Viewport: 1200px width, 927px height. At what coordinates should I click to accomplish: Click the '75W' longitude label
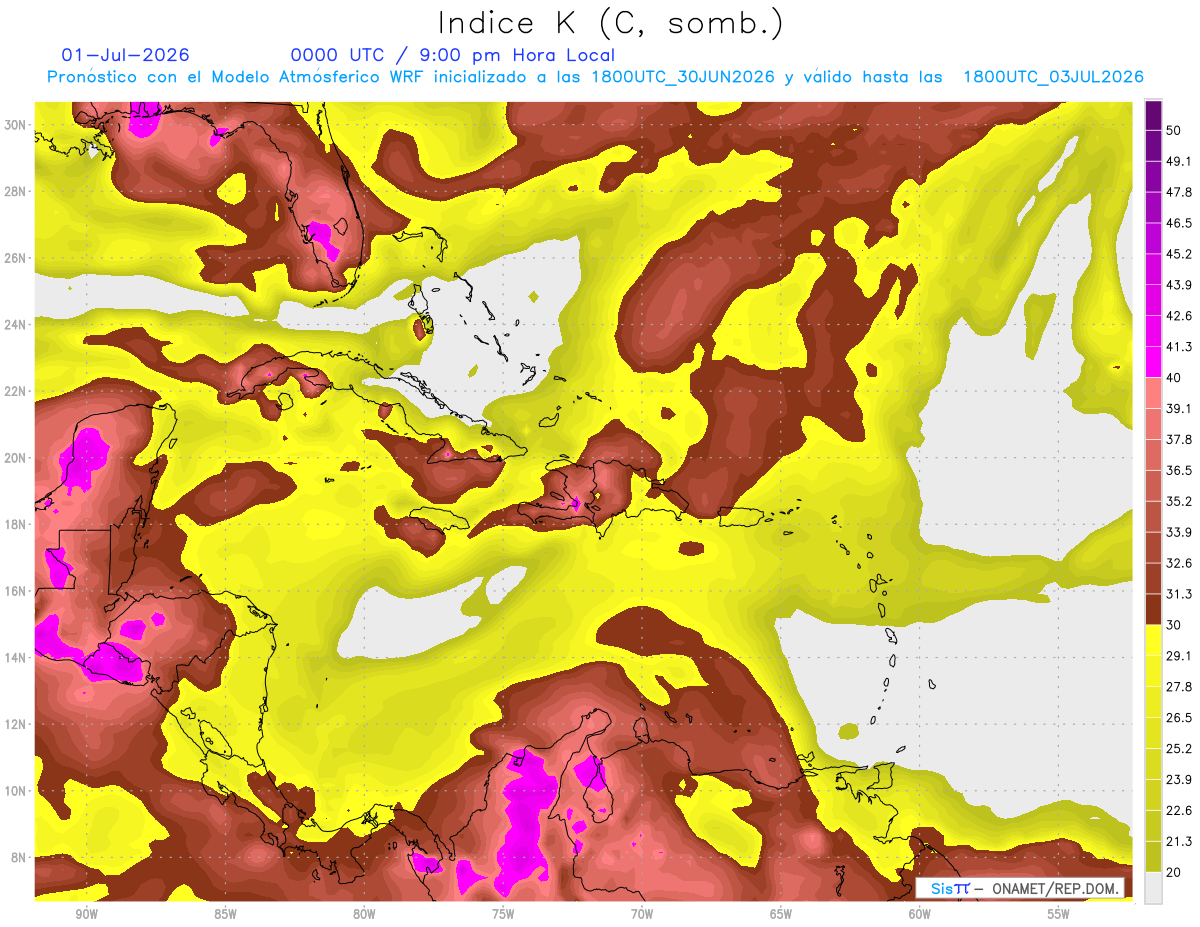tap(503, 914)
